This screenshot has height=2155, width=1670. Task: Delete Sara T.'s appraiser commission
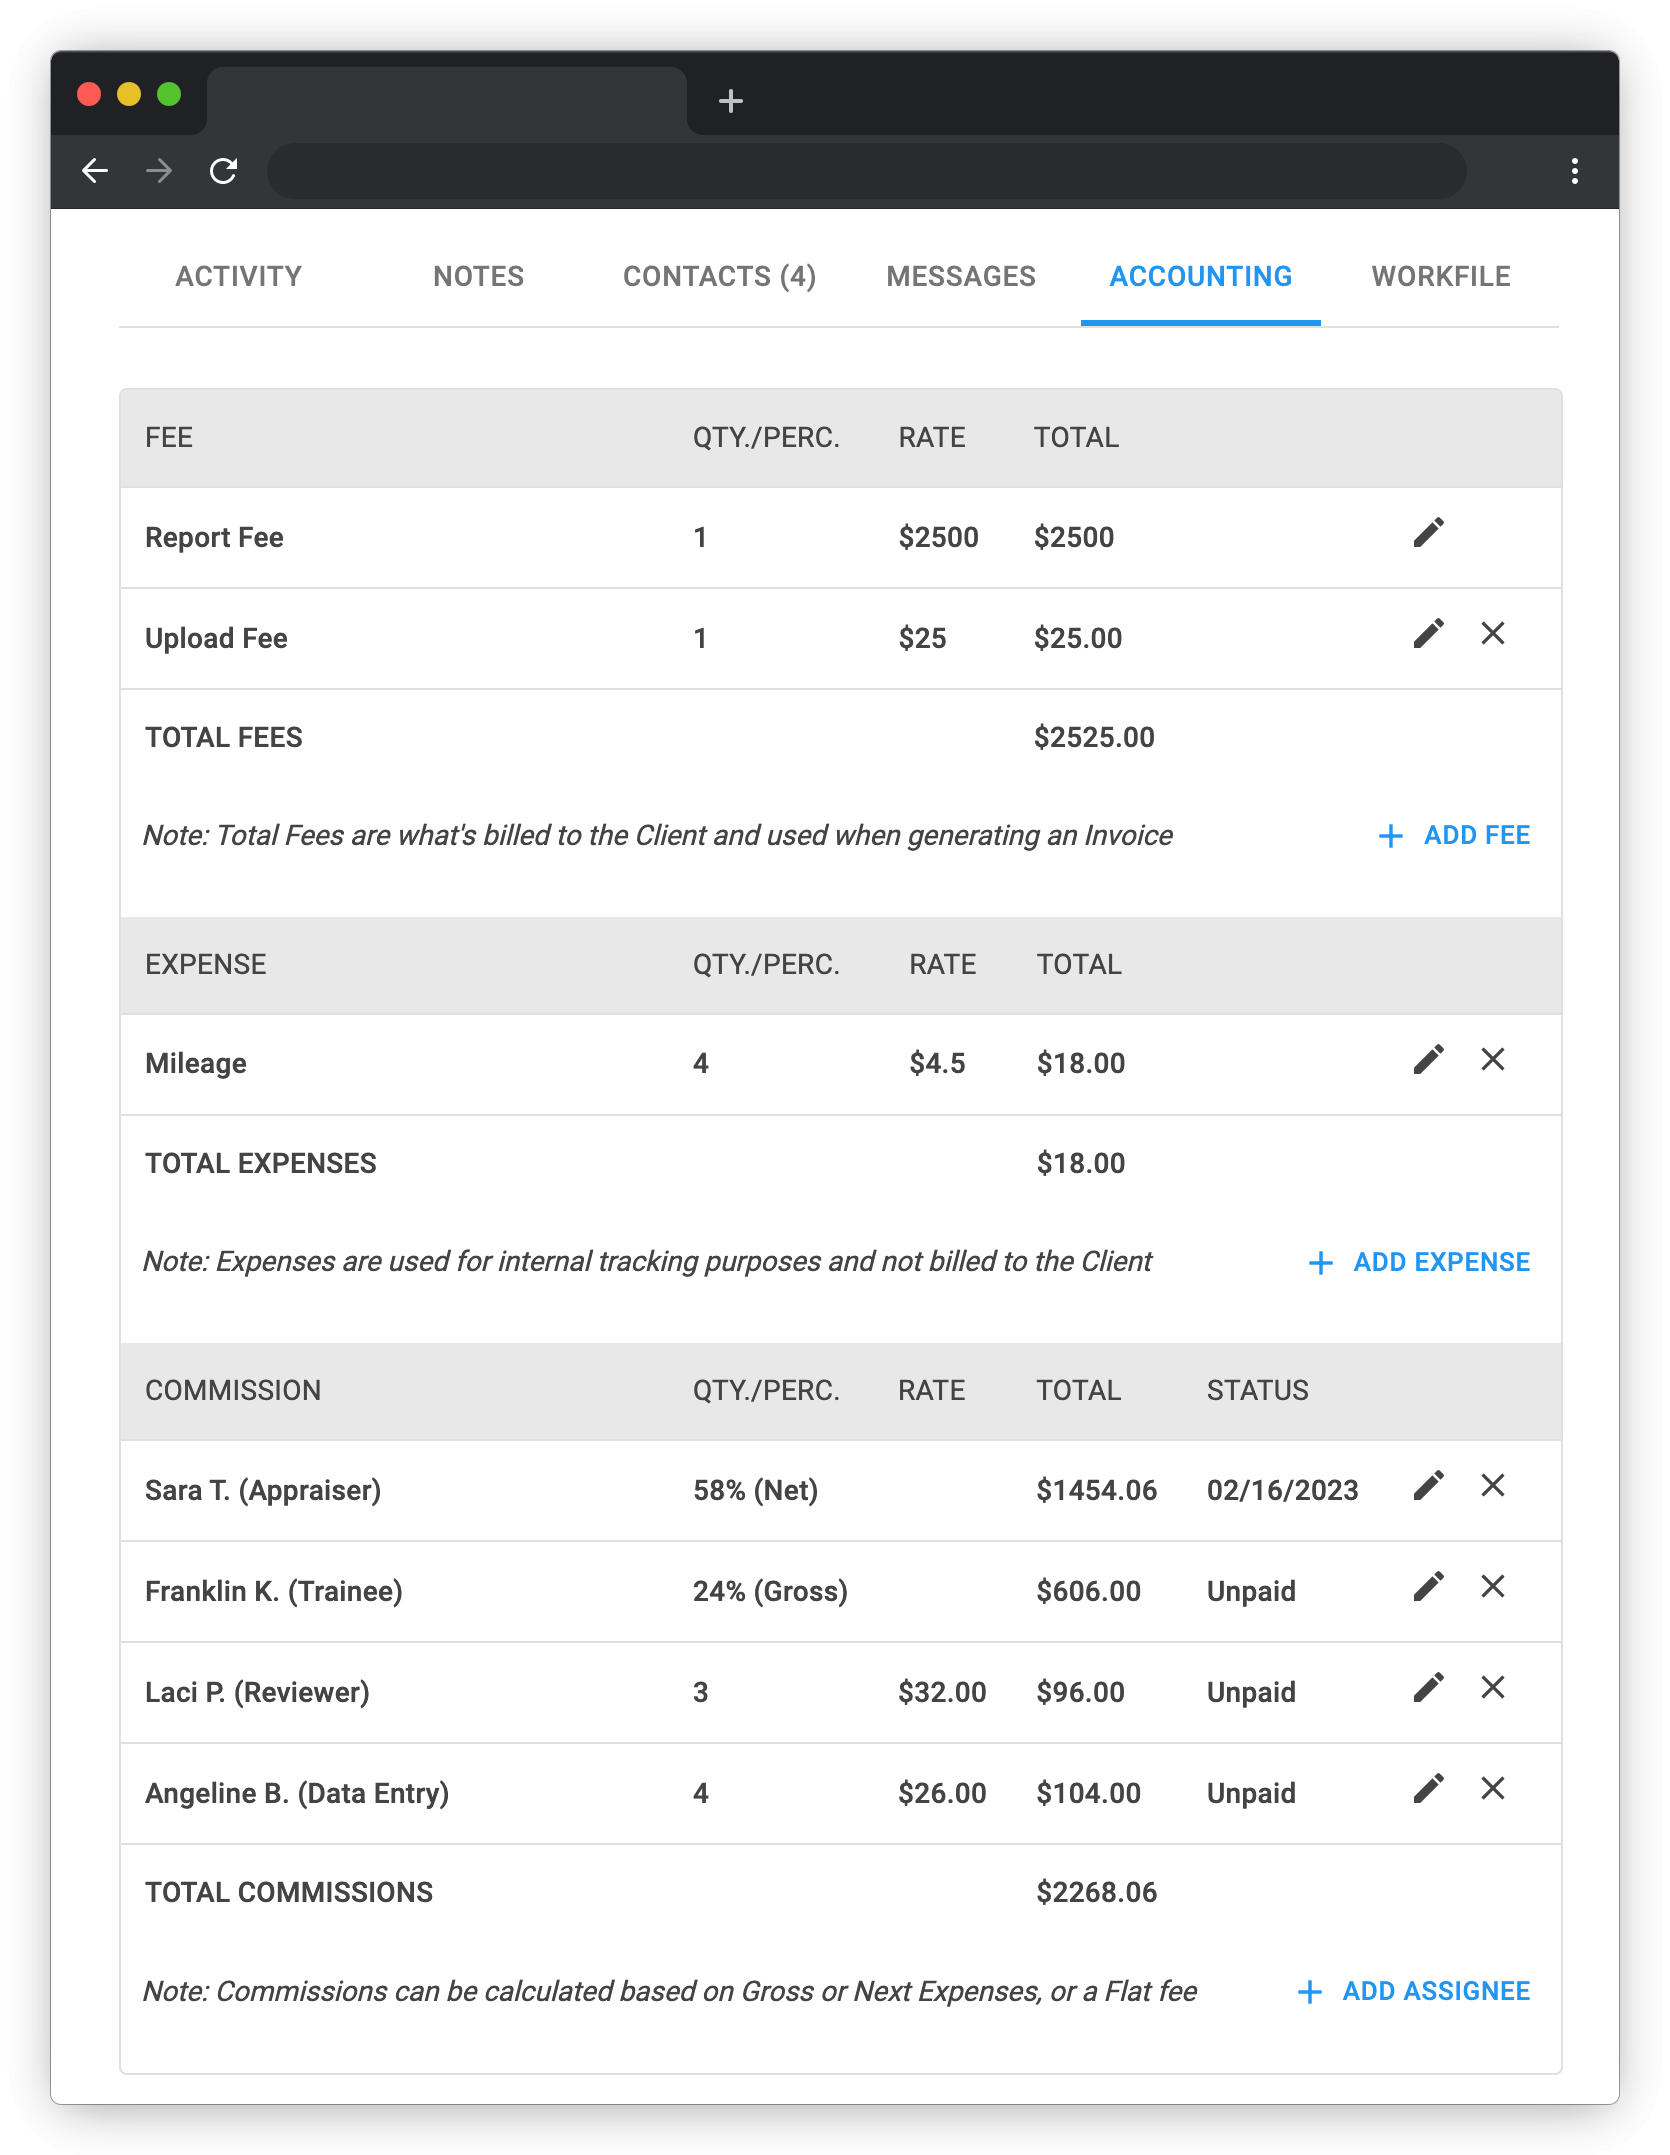(1492, 1487)
